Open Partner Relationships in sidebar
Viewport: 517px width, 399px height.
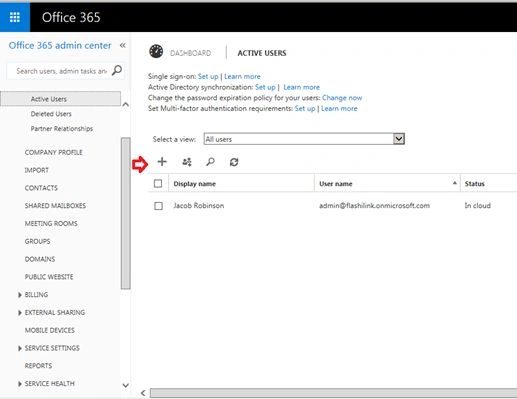[62, 129]
